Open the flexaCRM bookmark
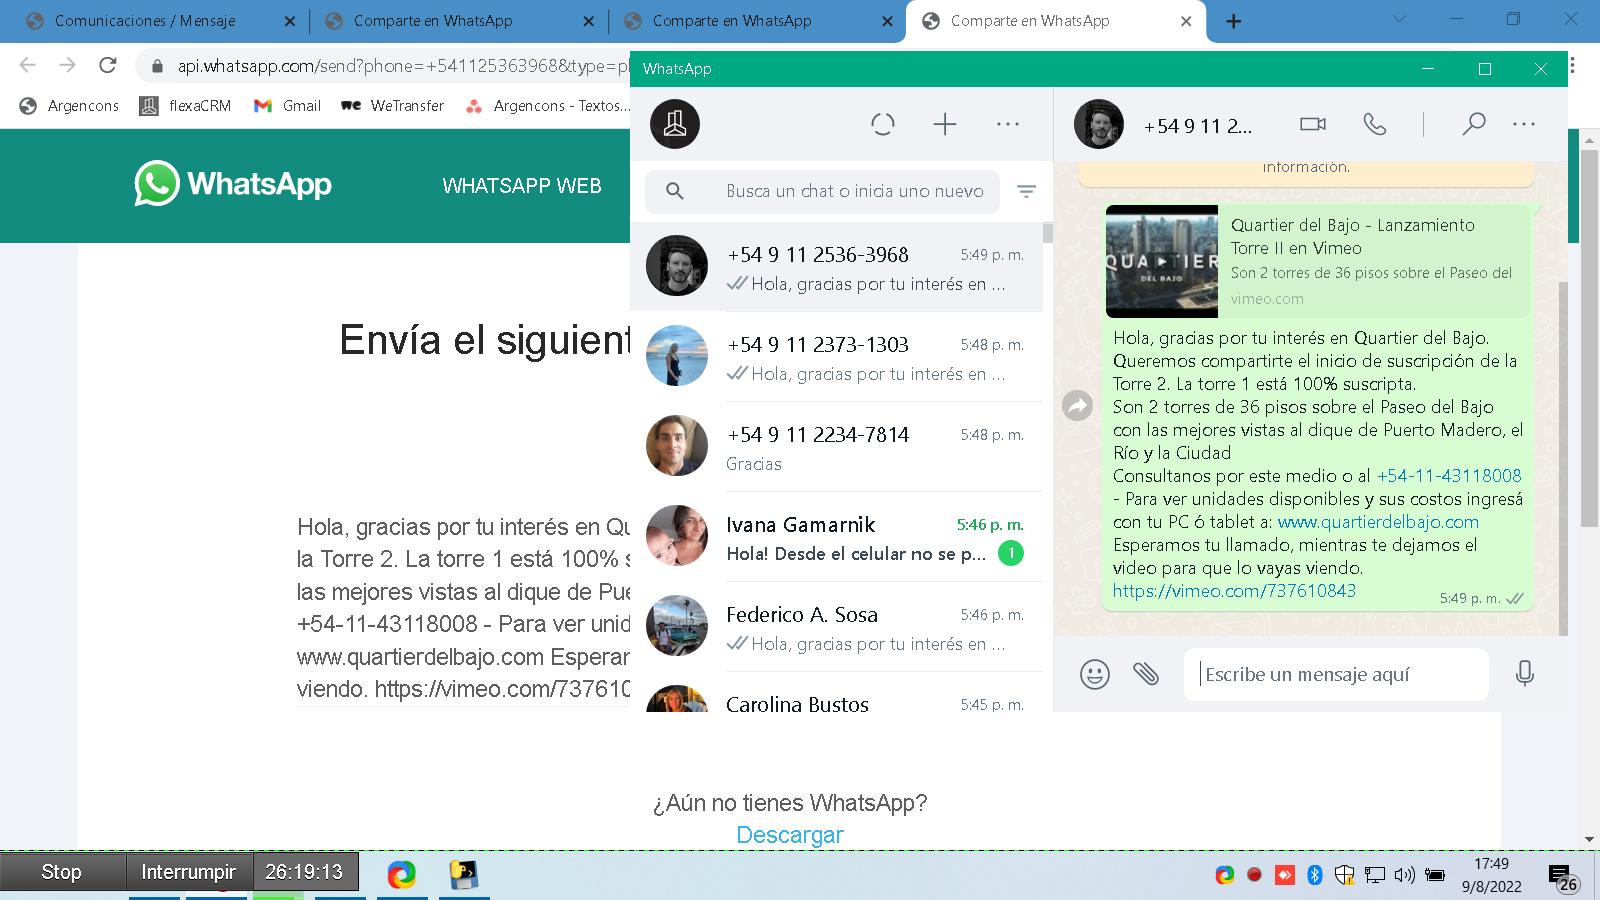Image resolution: width=1600 pixels, height=900 pixels. [x=186, y=105]
